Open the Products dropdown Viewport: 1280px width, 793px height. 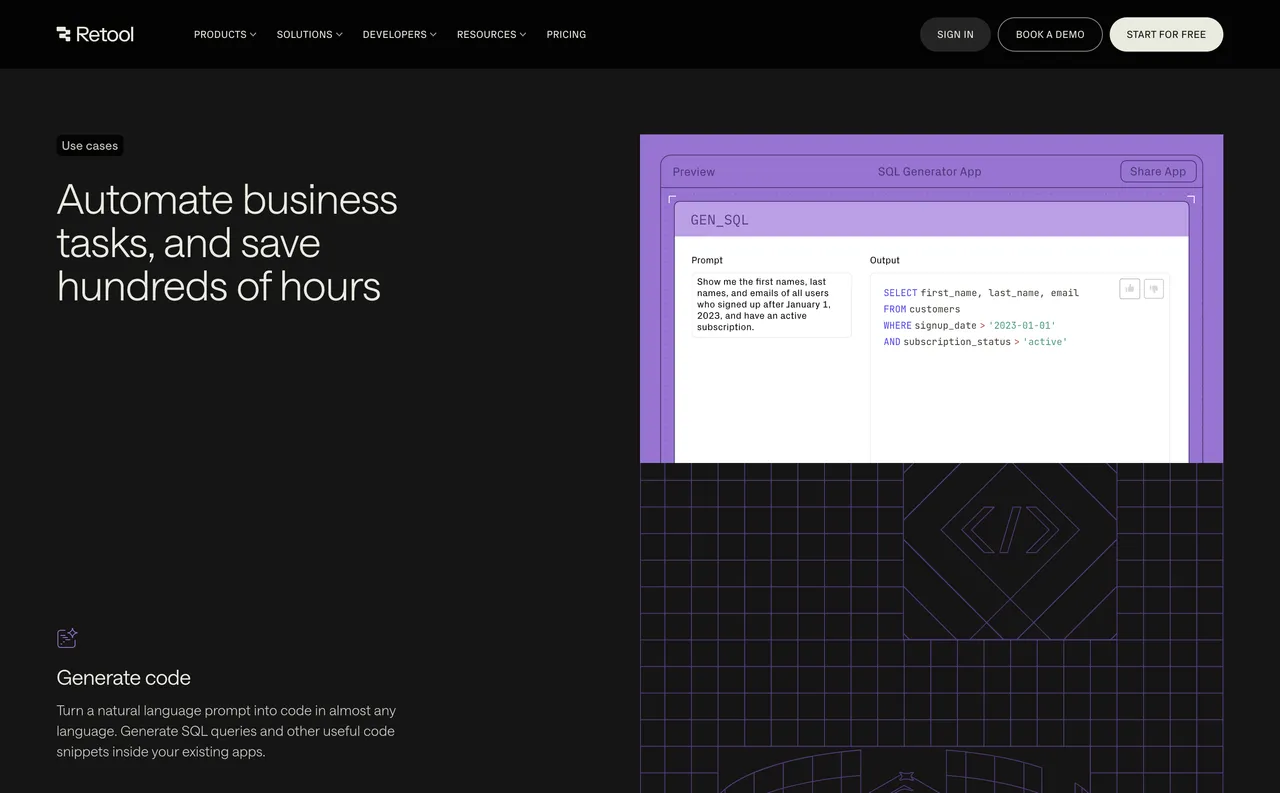click(x=224, y=34)
